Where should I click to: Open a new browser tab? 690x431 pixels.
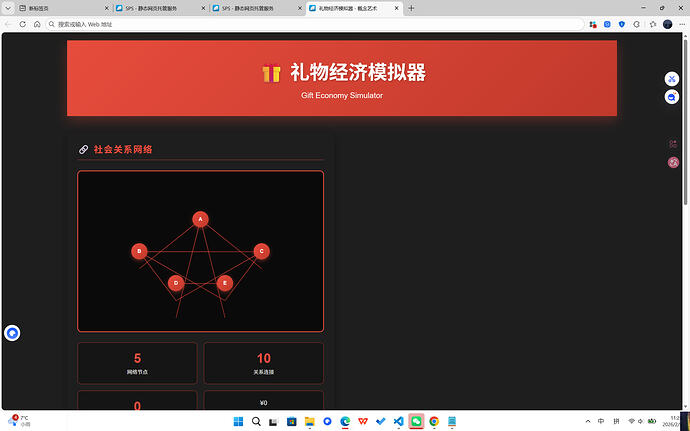(411, 8)
